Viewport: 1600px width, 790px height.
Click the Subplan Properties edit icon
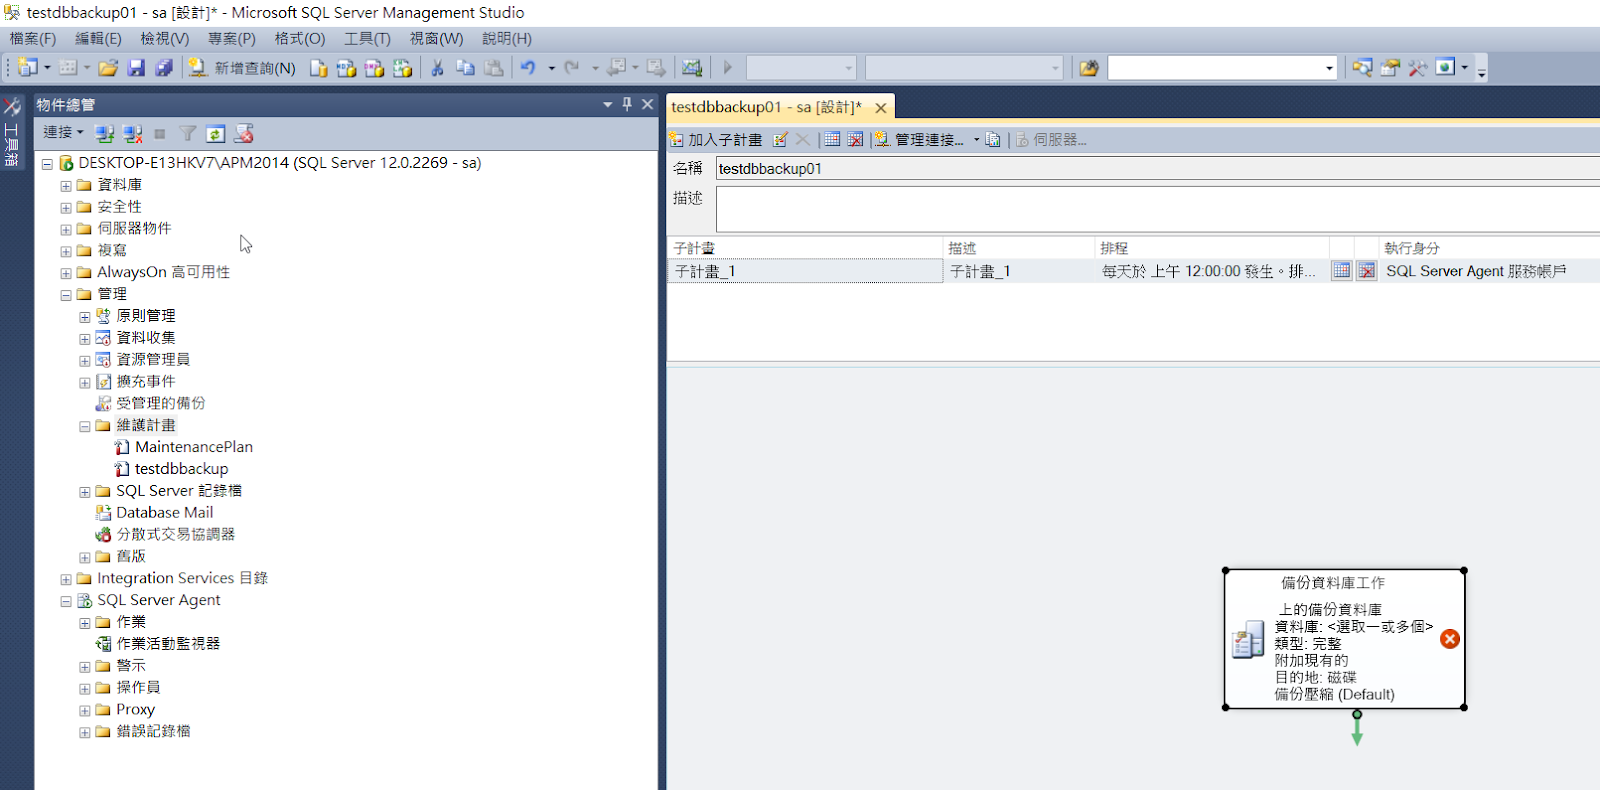(780, 140)
